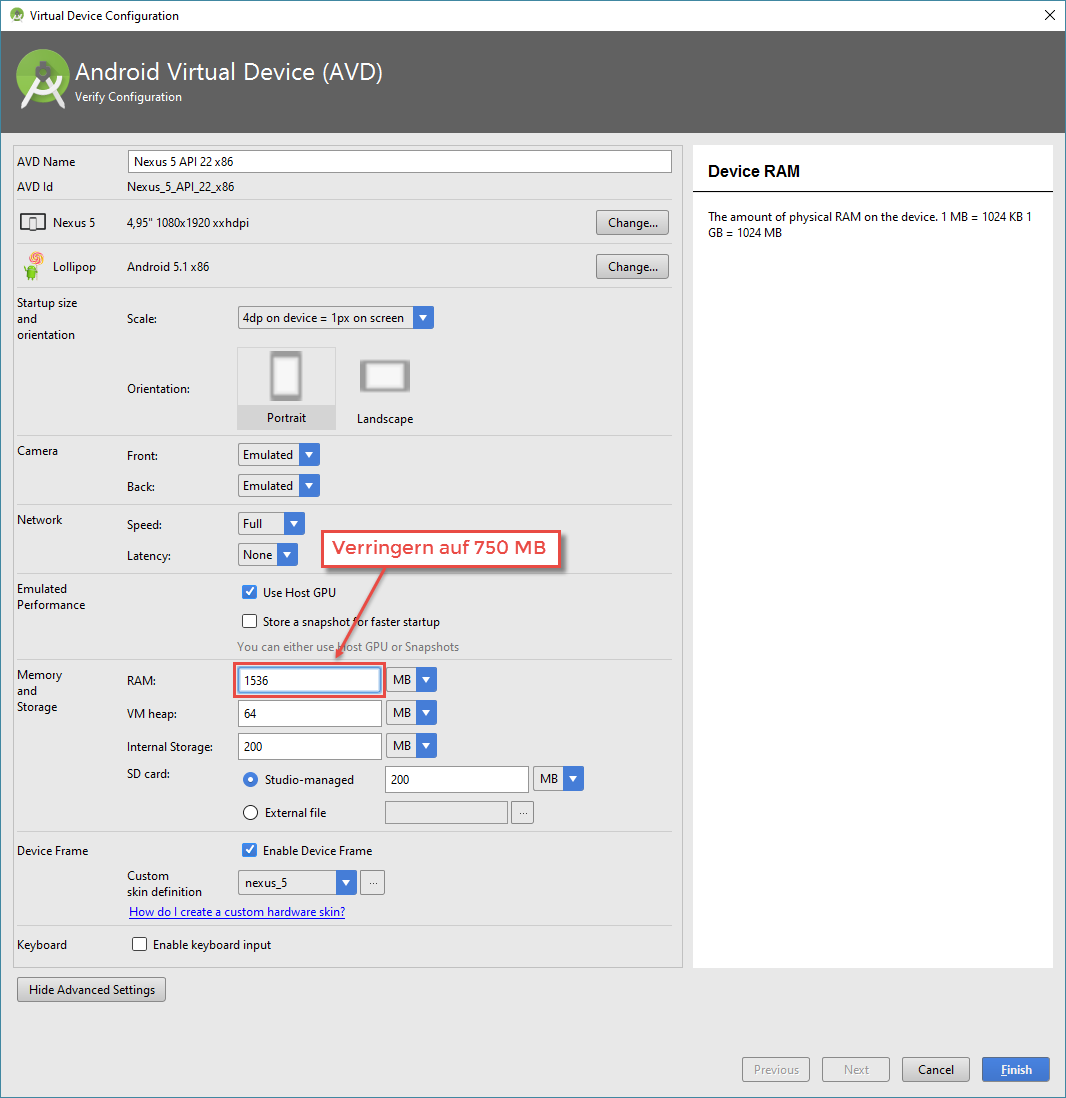Click the Android 5.1 x86 text
This screenshot has height=1098, width=1066.
click(168, 267)
